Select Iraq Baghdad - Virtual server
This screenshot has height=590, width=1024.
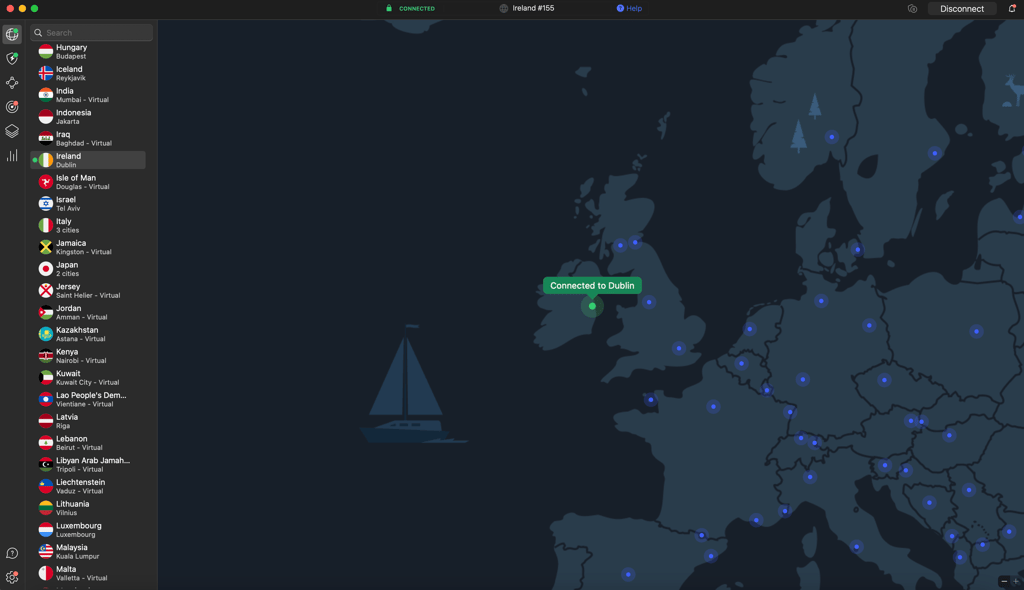(88, 139)
